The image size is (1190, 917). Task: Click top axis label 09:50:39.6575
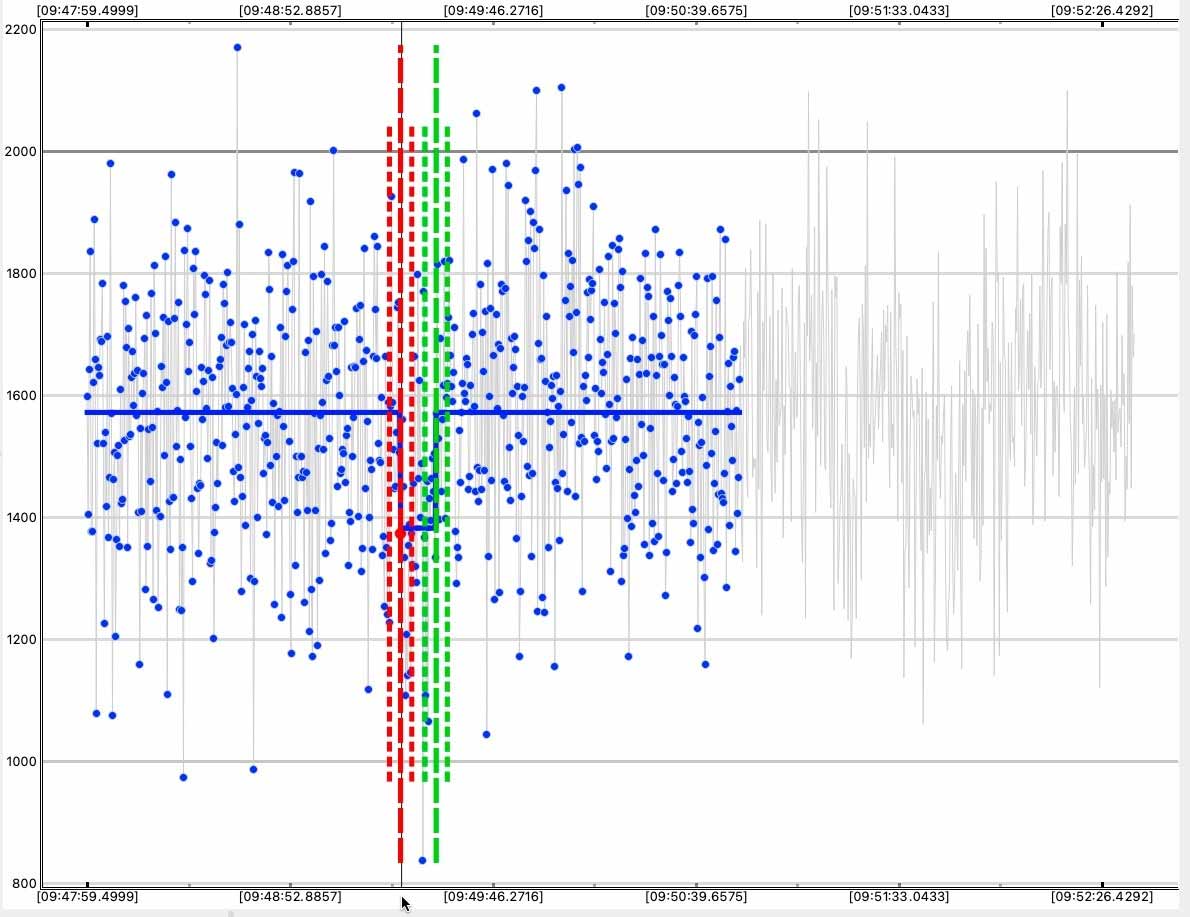pyautogui.click(x=696, y=11)
